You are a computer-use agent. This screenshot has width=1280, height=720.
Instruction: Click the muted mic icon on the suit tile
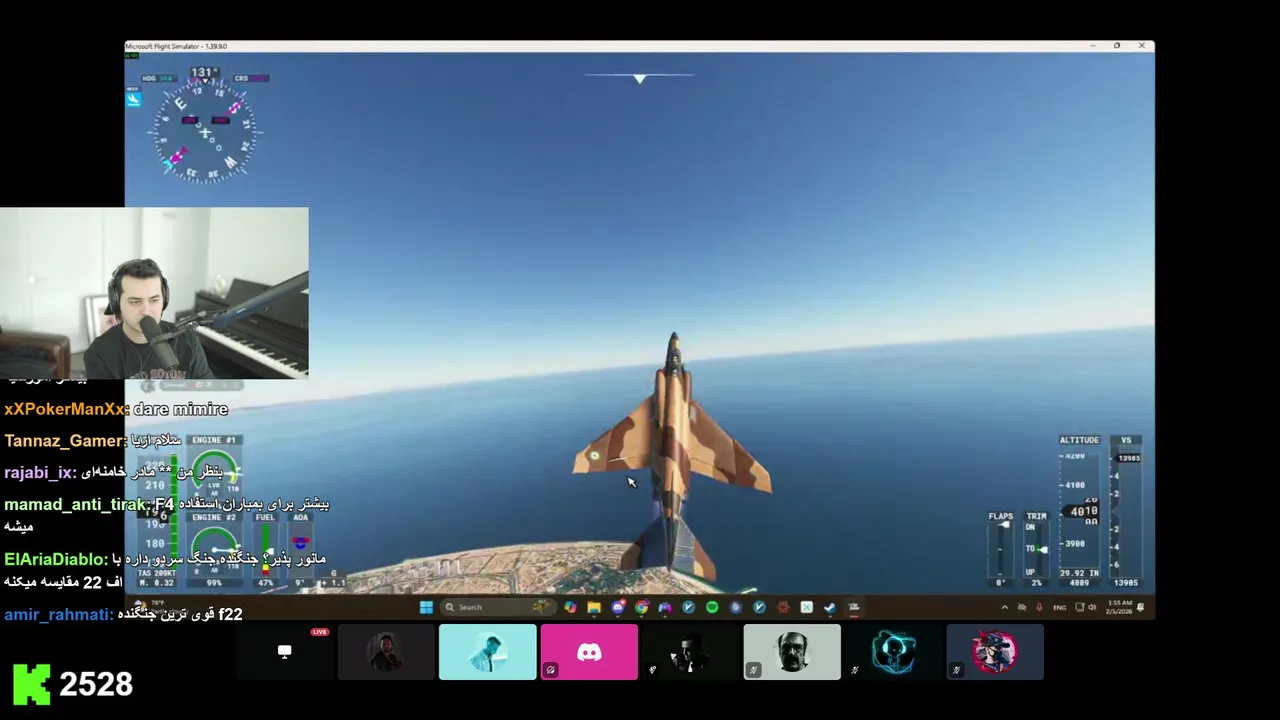point(652,670)
